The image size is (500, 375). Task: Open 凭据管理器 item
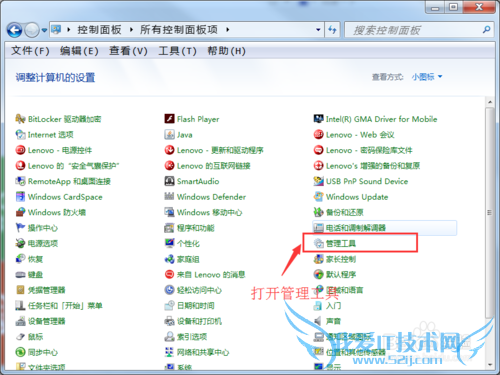pos(40,290)
